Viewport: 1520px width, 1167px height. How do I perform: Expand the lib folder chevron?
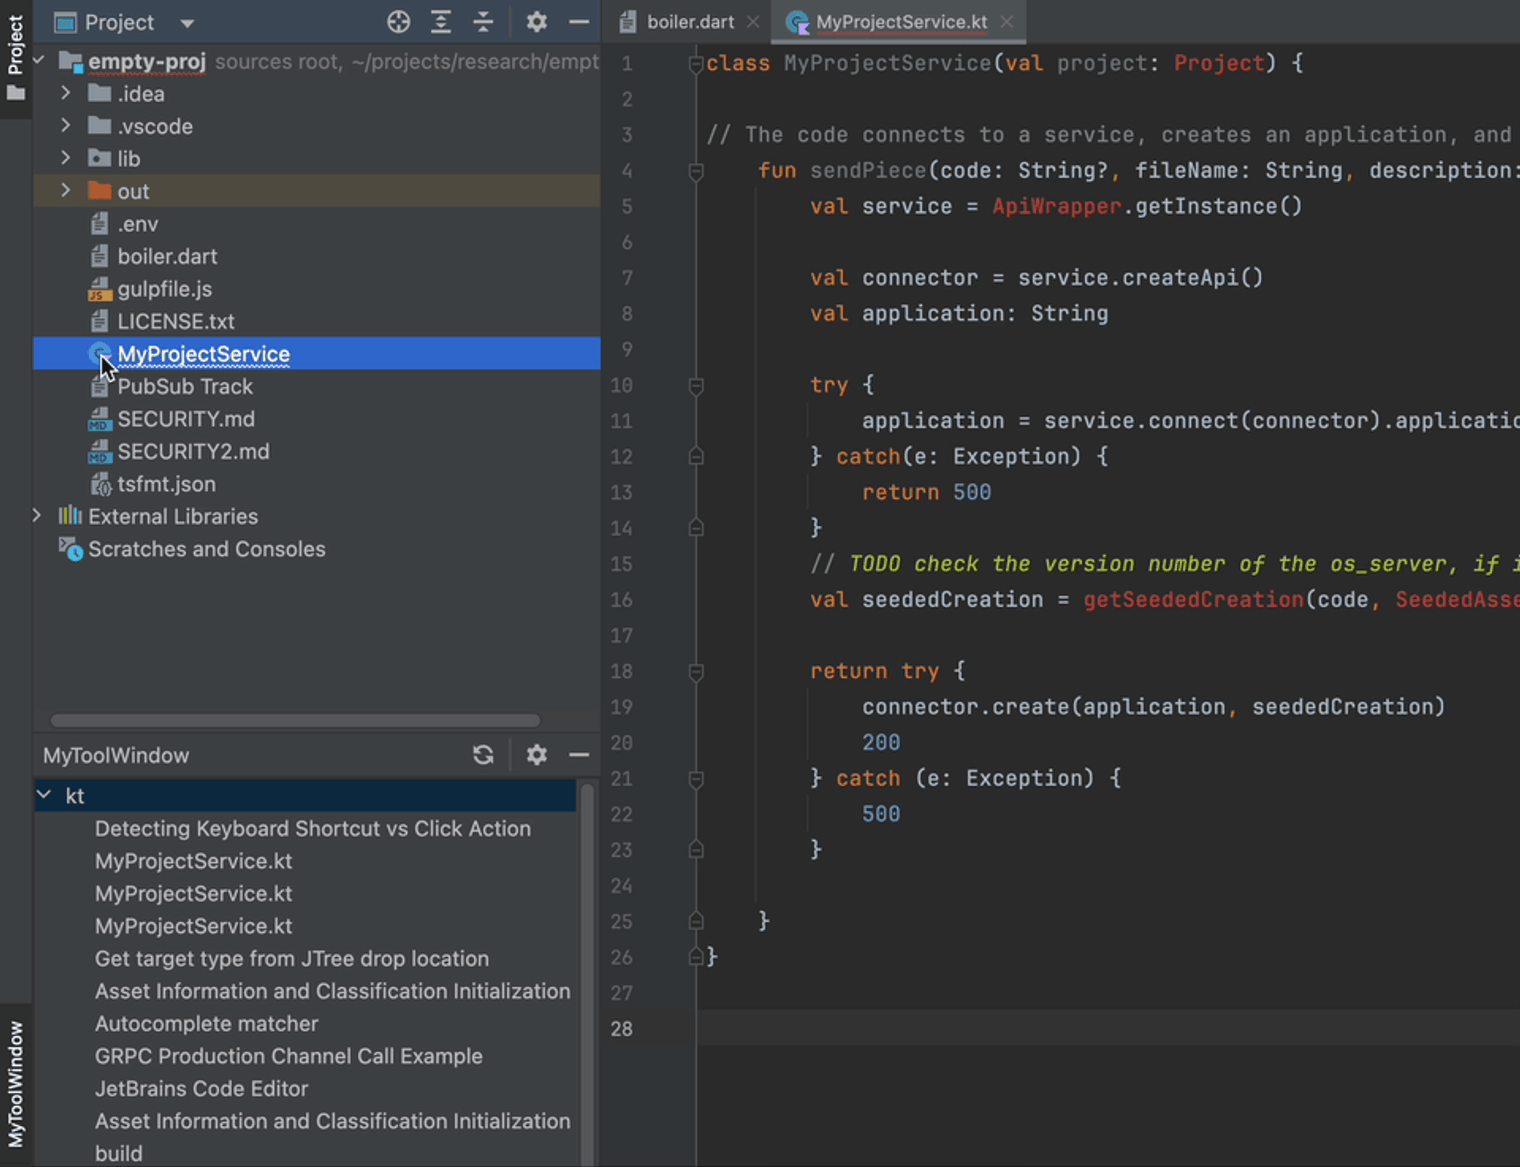point(66,158)
